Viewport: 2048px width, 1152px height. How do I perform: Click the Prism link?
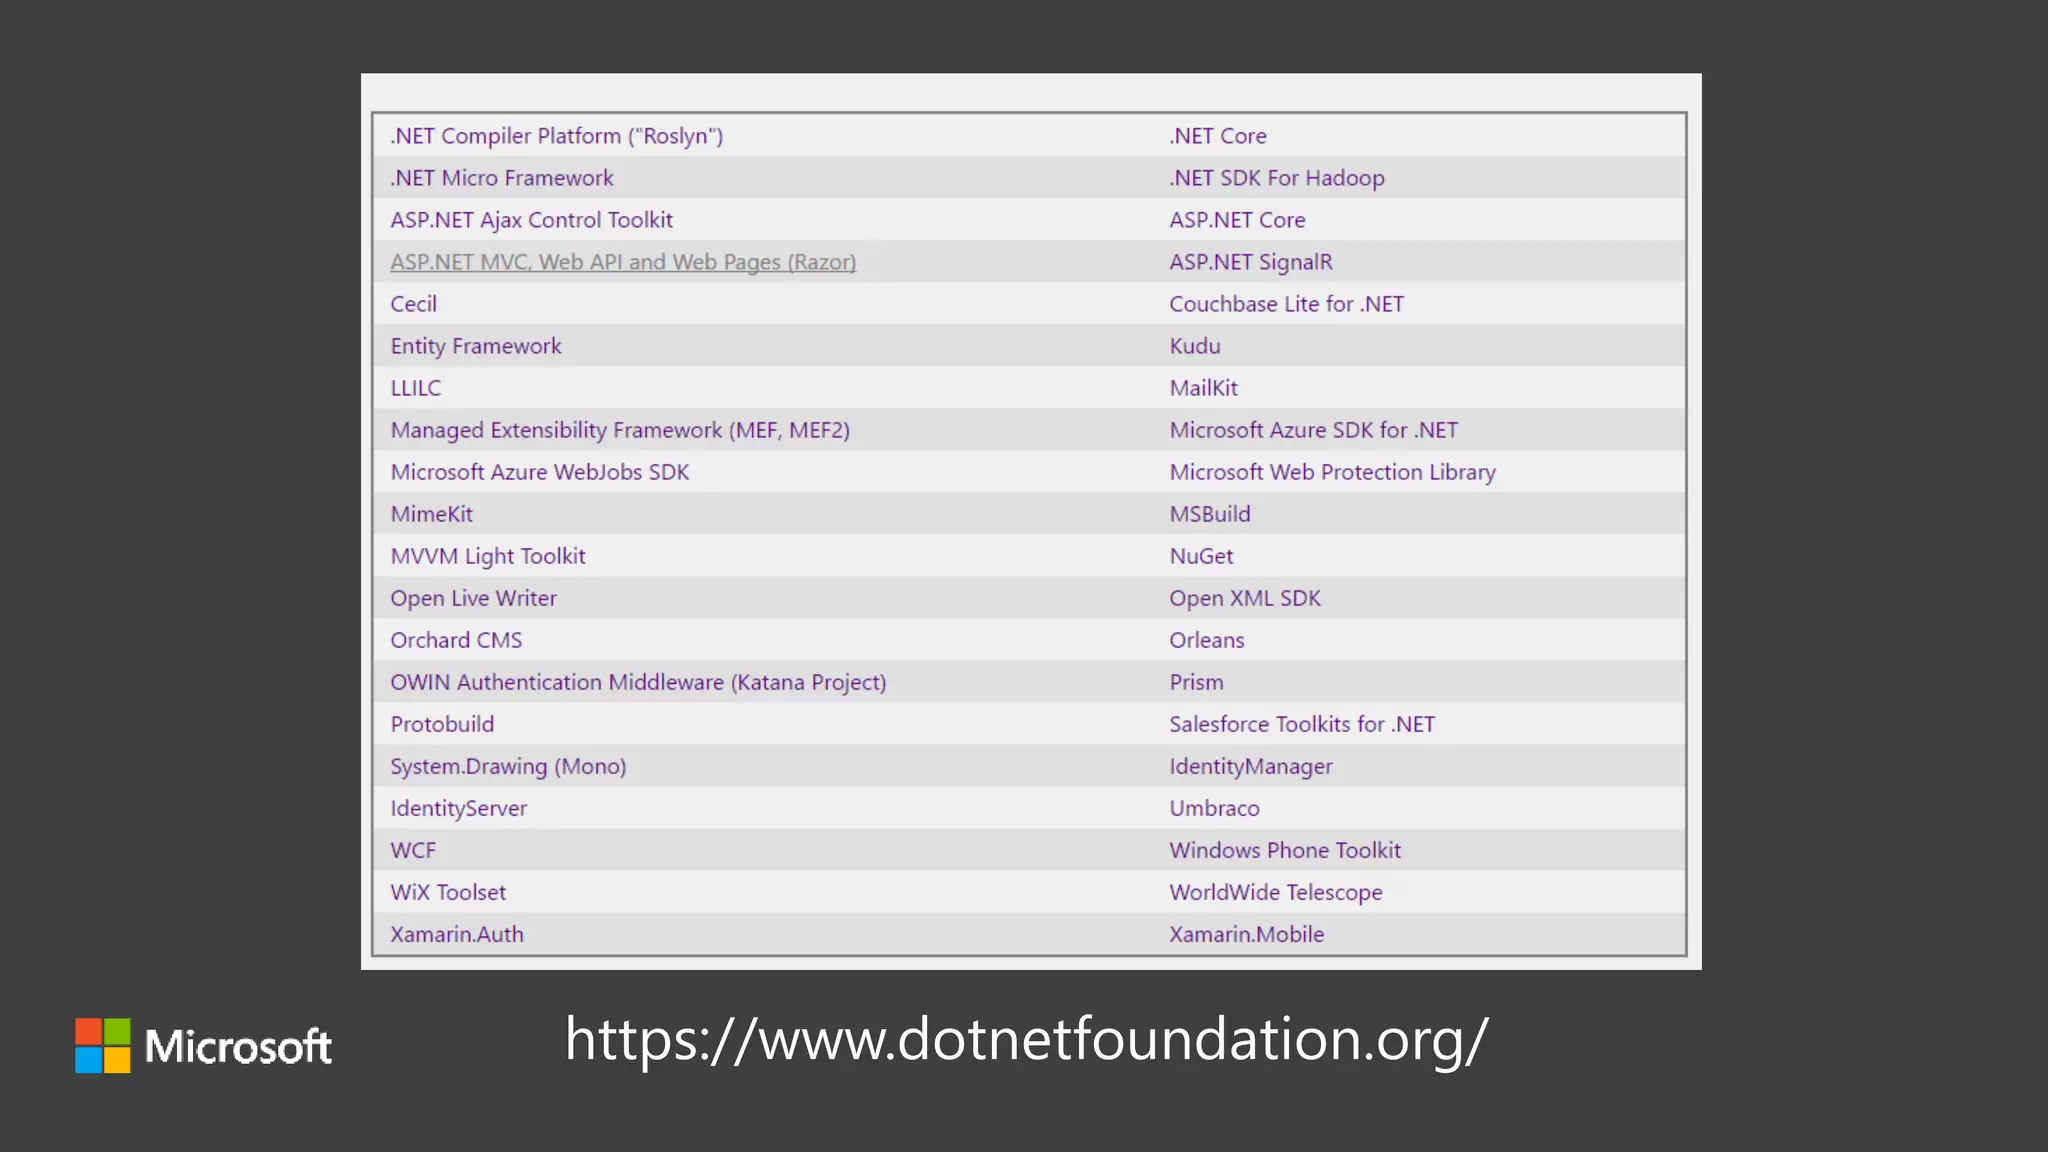click(x=1196, y=682)
